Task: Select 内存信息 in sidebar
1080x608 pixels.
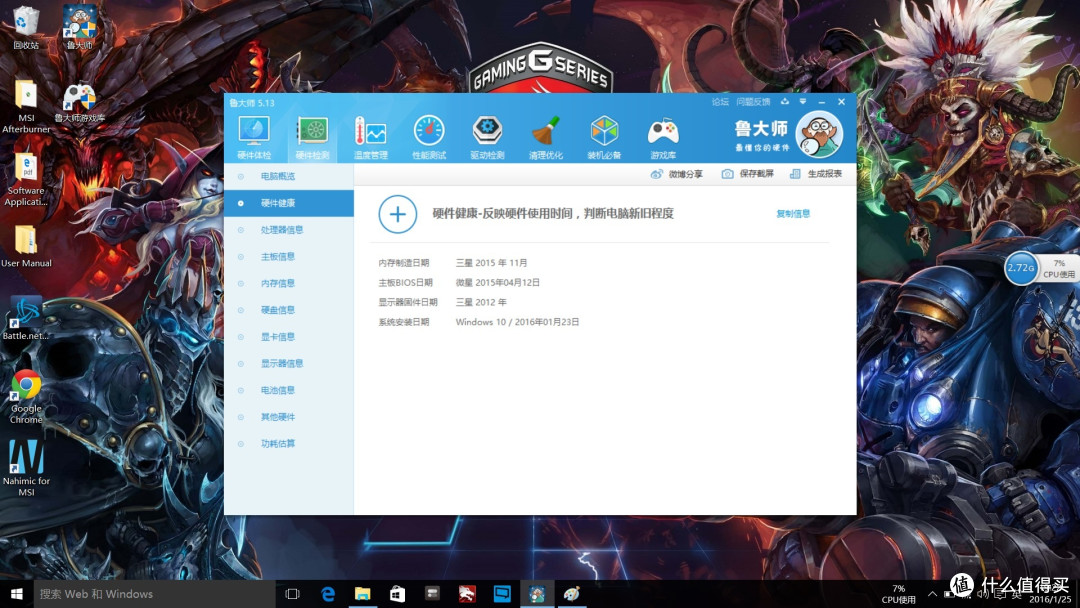Action: (289, 283)
